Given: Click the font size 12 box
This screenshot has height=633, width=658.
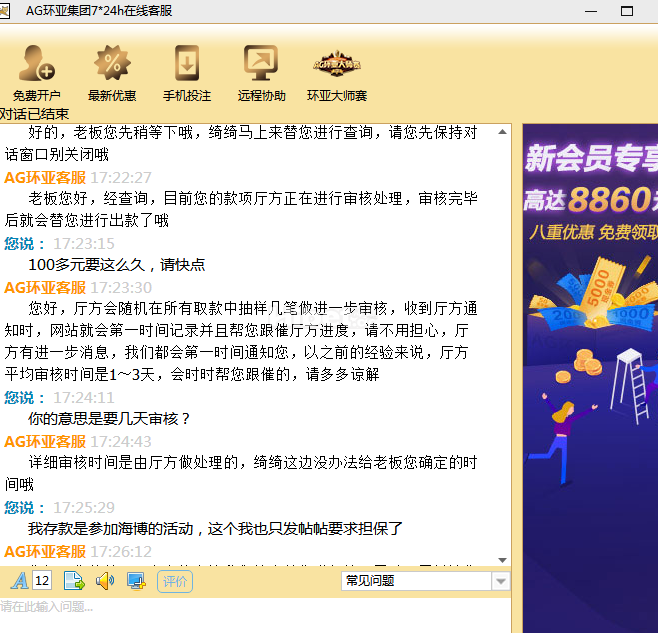Looking at the screenshot, I should (x=42, y=581).
